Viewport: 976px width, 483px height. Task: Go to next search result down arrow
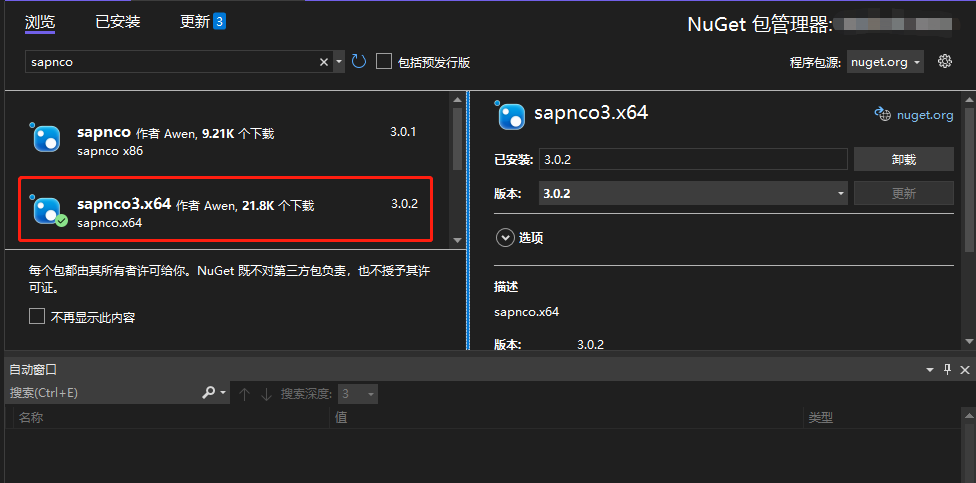coord(266,393)
